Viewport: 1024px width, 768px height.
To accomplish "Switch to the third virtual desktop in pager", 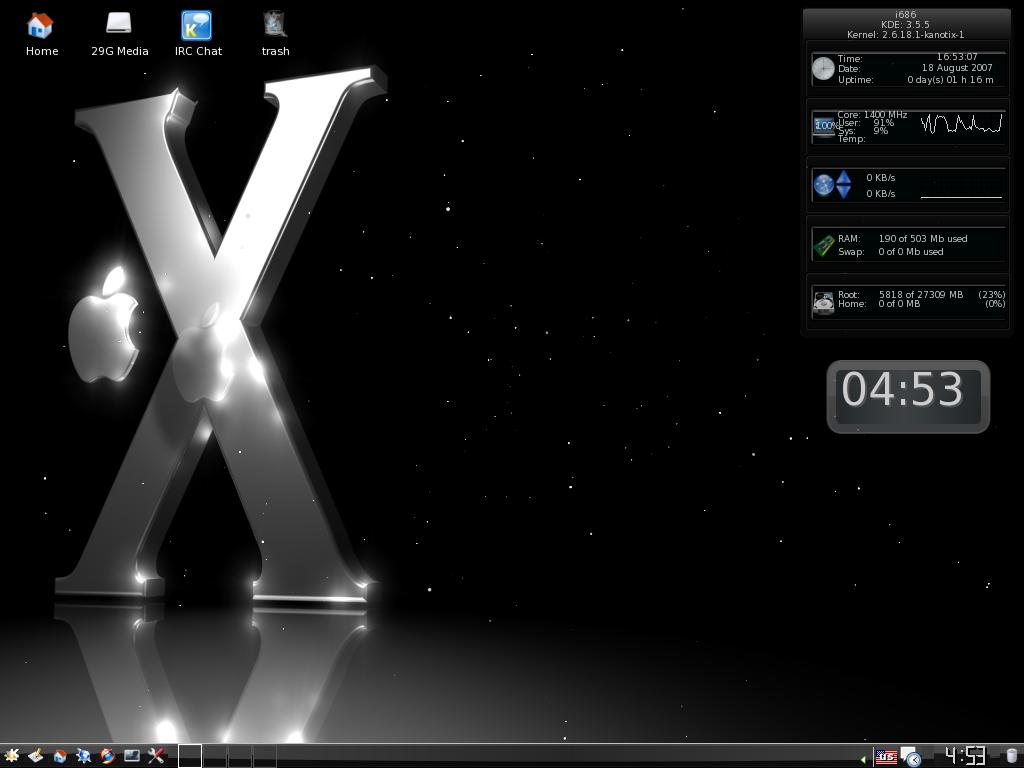I will pyautogui.click(x=240, y=756).
